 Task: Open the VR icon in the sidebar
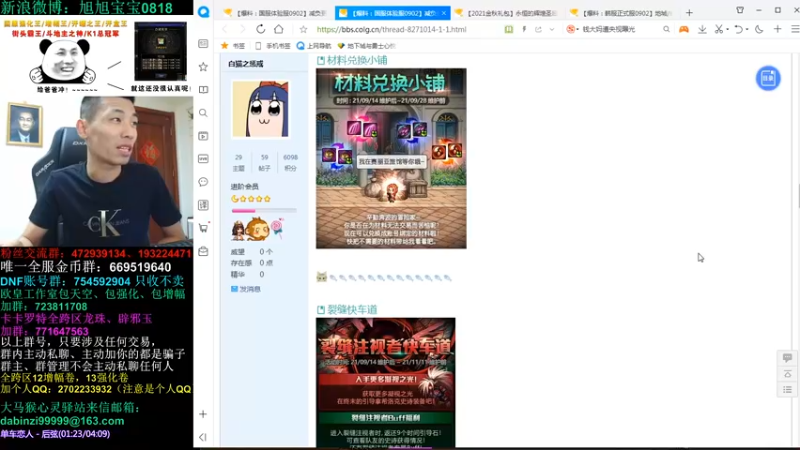coord(203,159)
